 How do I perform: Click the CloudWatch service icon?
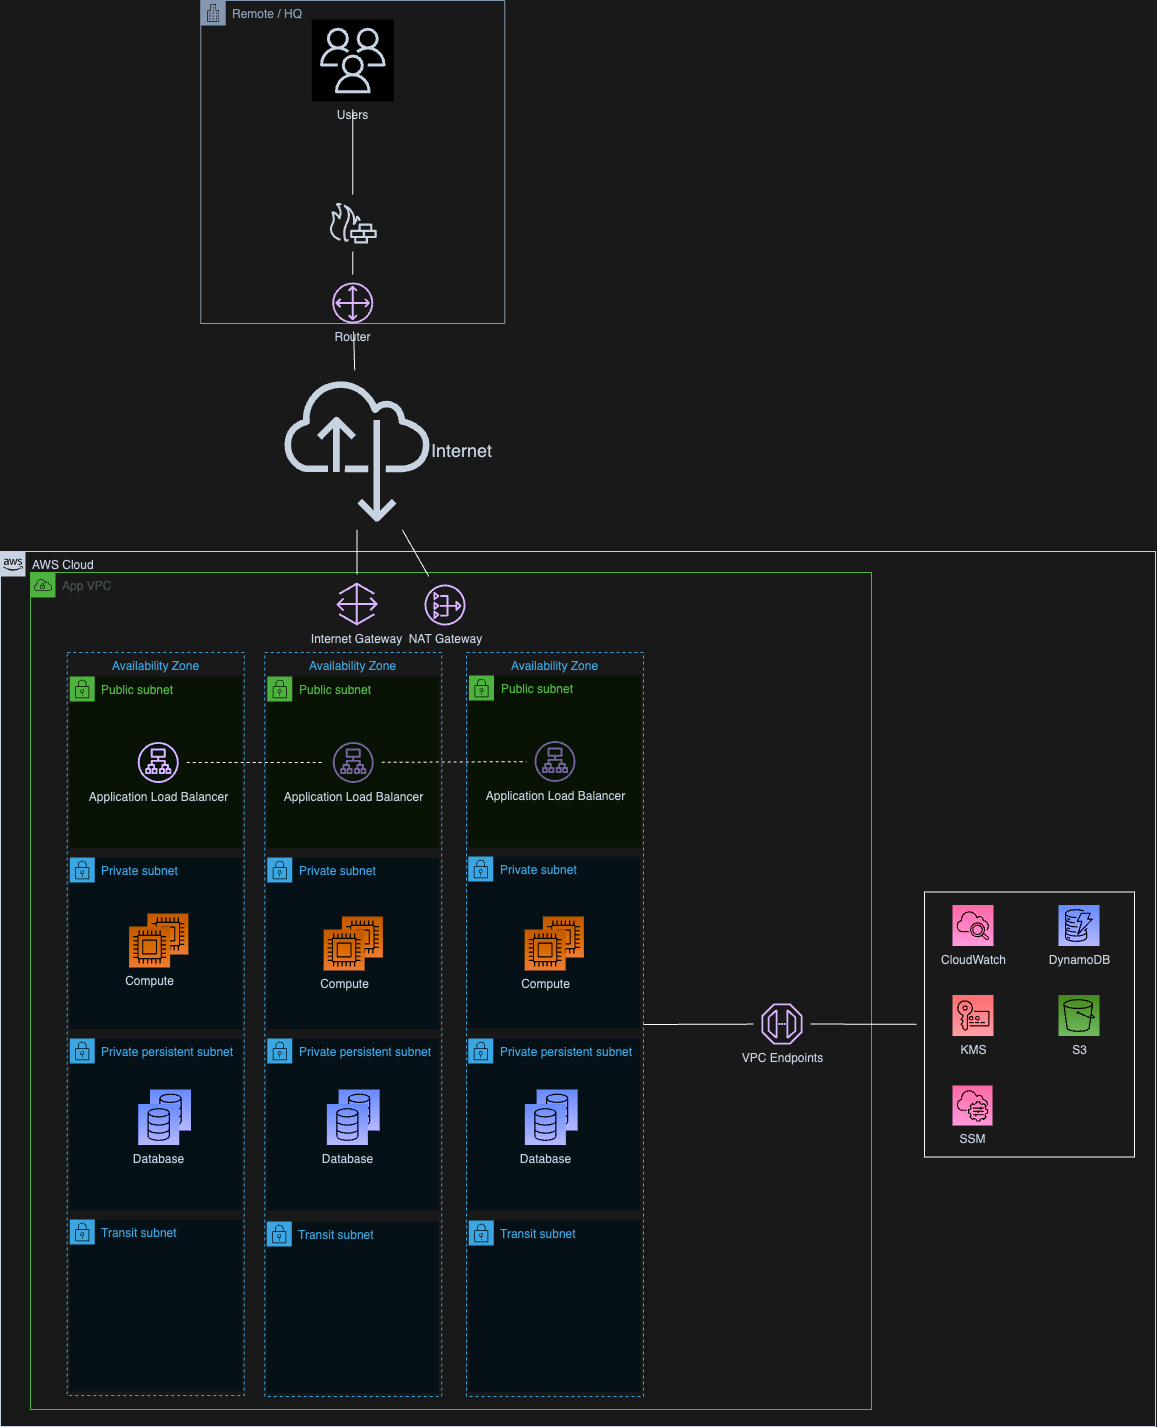972,926
